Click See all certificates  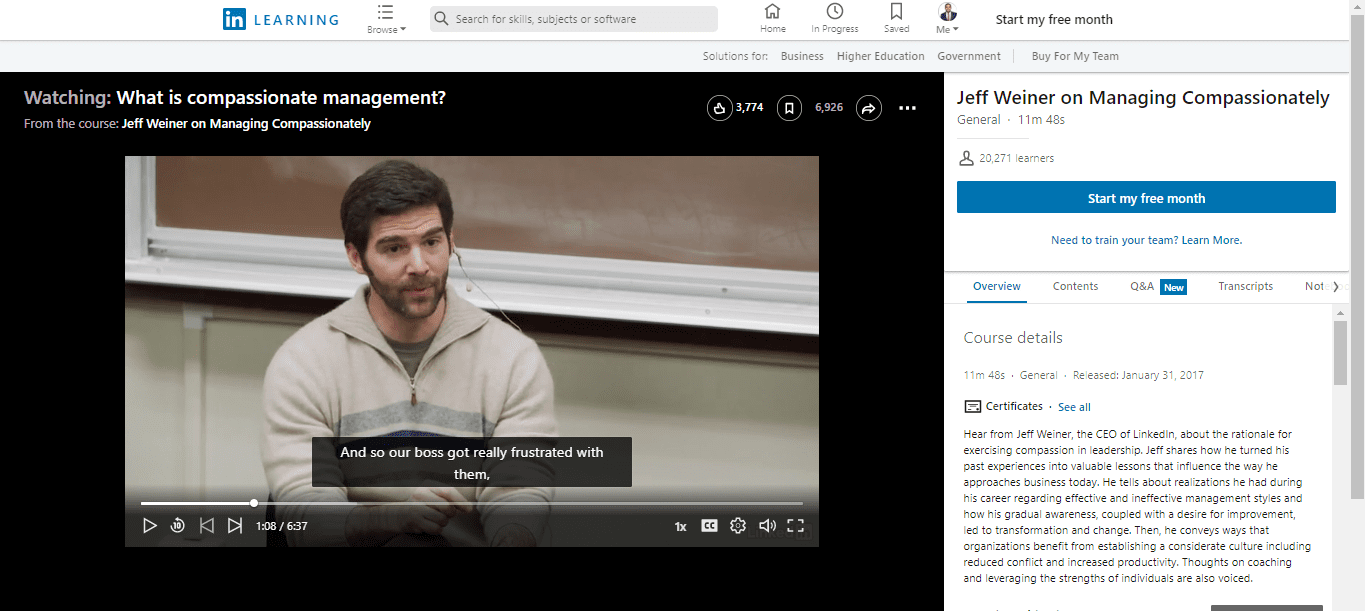pyautogui.click(x=1074, y=407)
